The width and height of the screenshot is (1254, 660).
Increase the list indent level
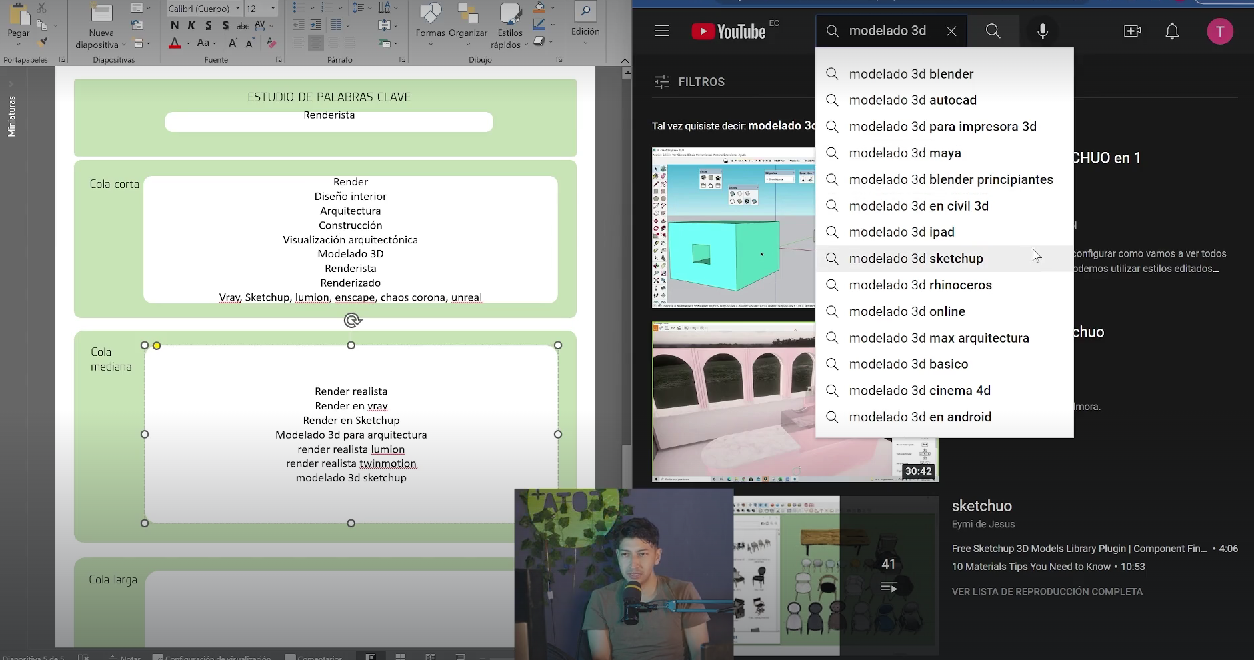point(315,24)
